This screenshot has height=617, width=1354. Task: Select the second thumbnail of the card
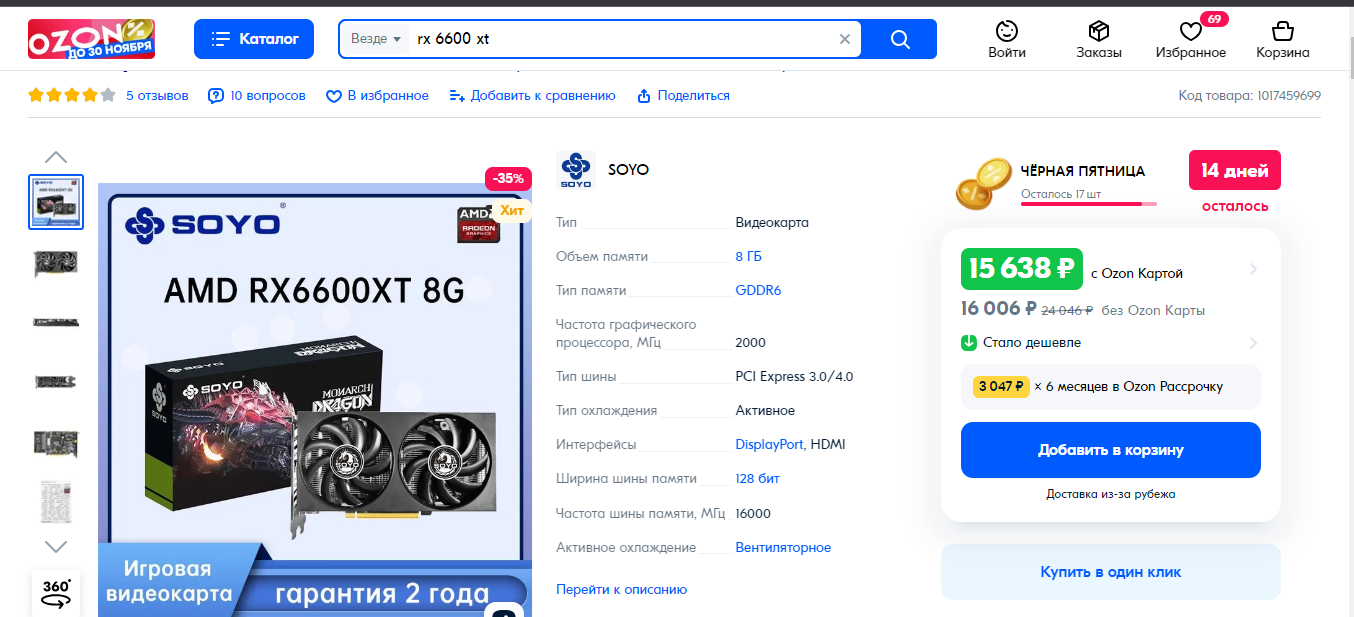coord(56,264)
